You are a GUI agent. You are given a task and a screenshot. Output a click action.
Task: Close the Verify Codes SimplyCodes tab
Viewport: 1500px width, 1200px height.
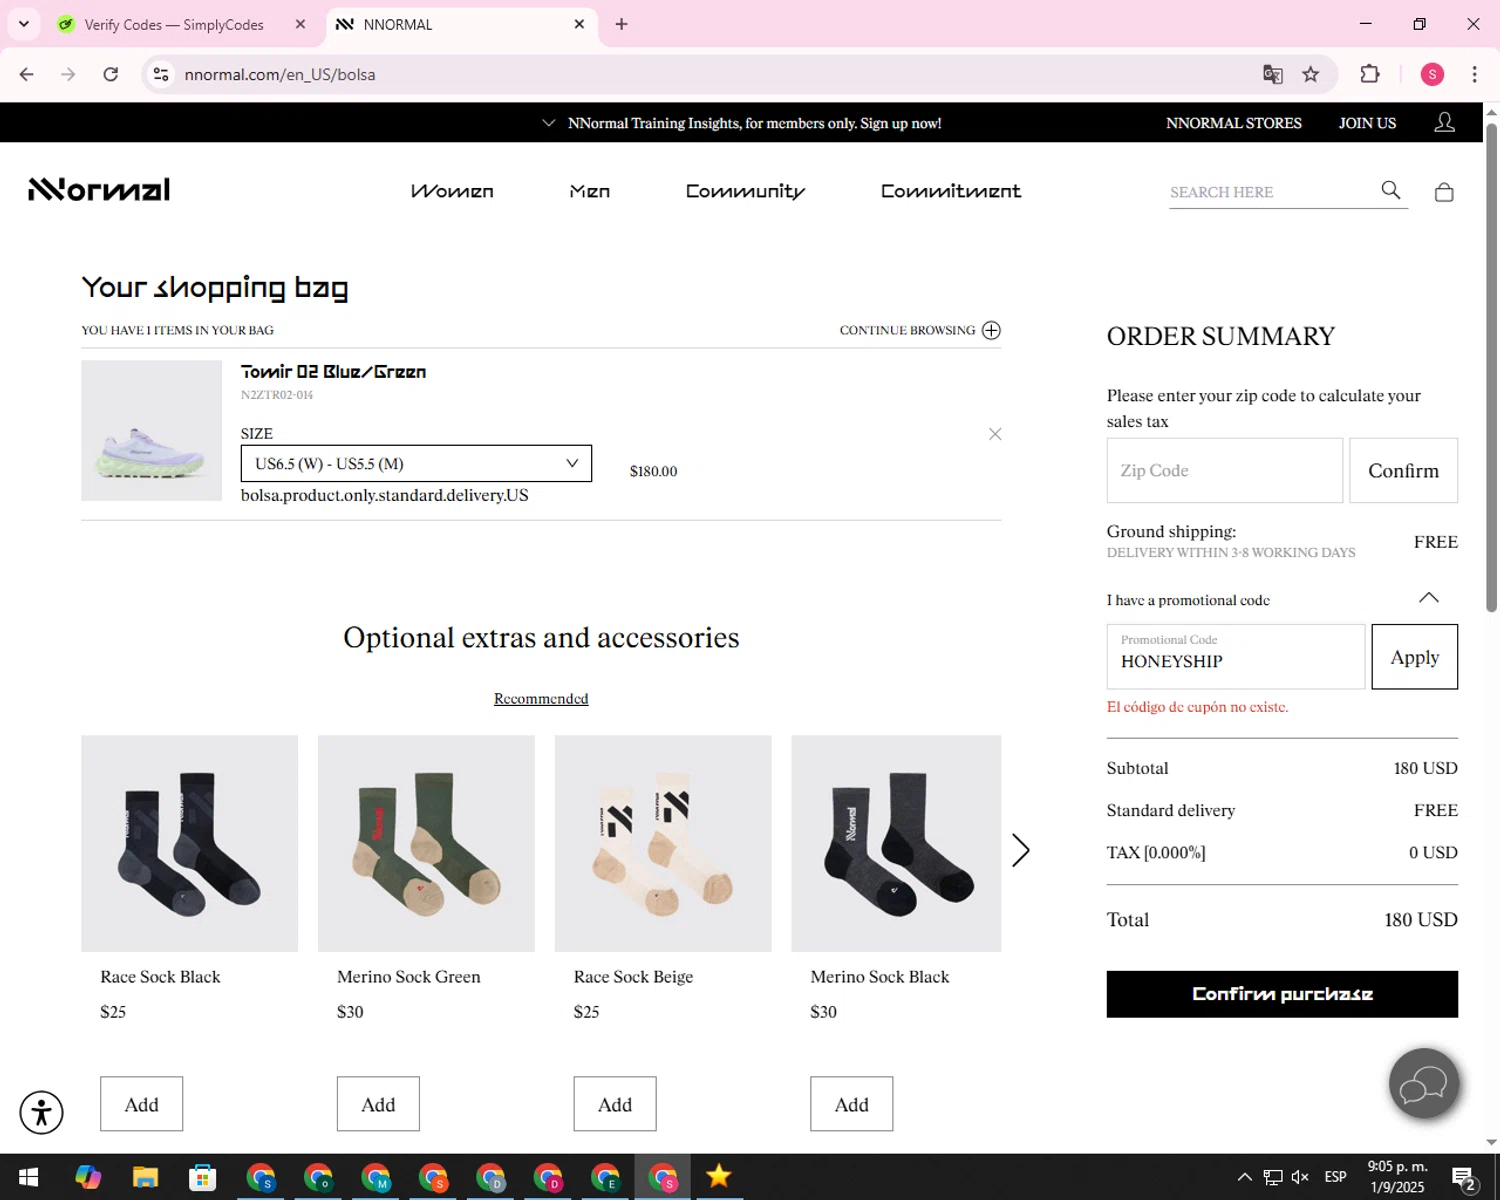click(300, 24)
